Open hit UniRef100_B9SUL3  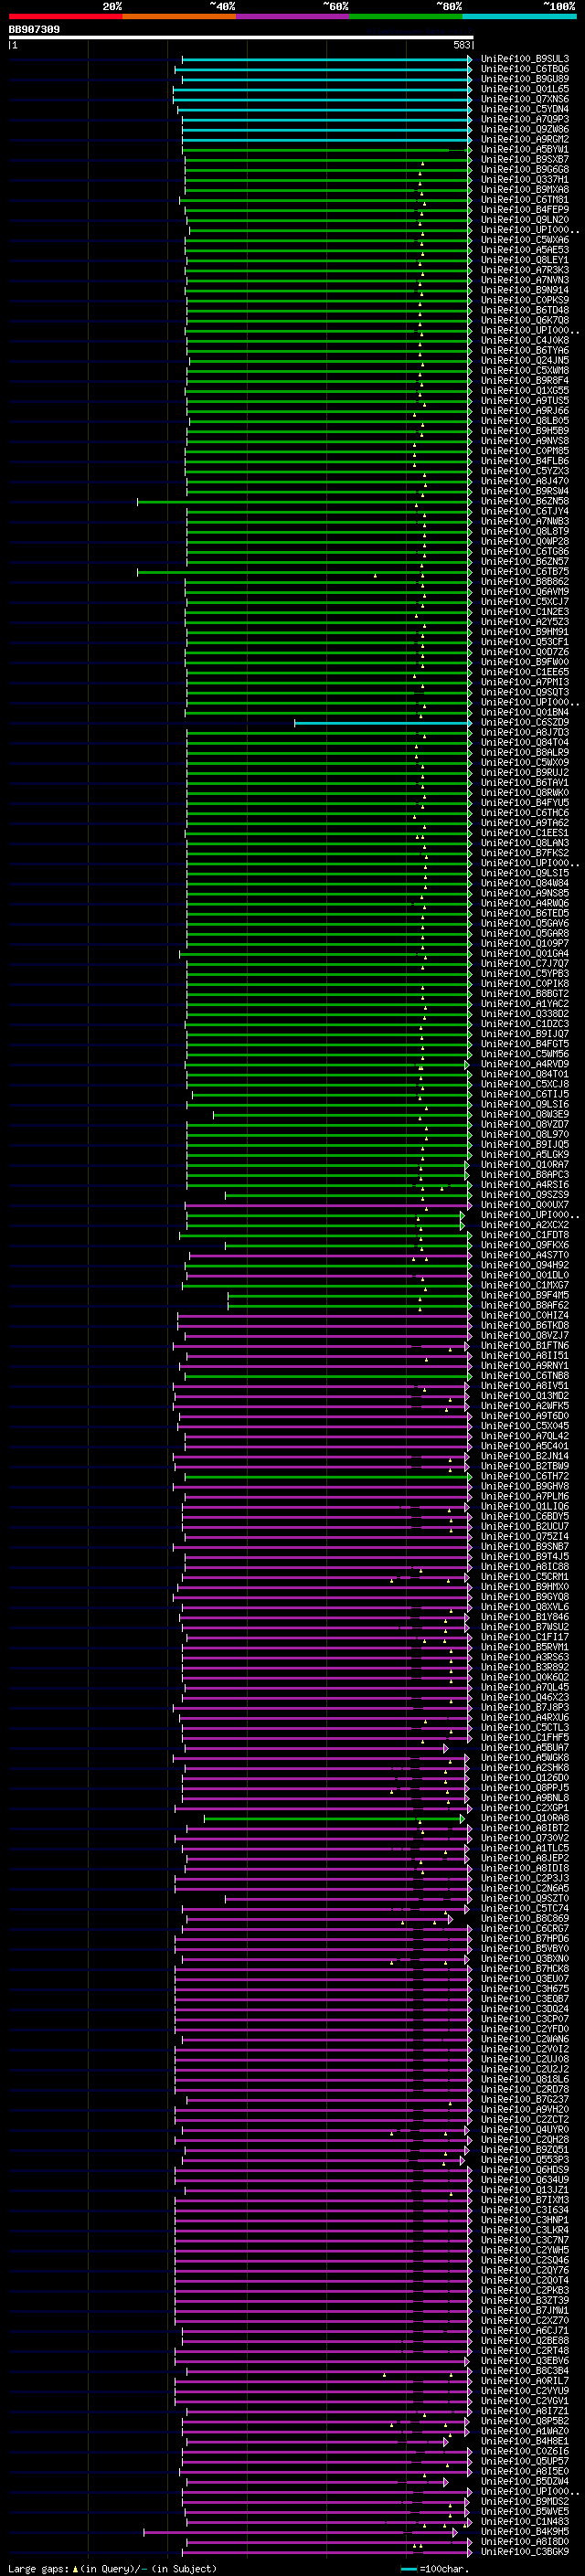pyautogui.click(x=525, y=59)
